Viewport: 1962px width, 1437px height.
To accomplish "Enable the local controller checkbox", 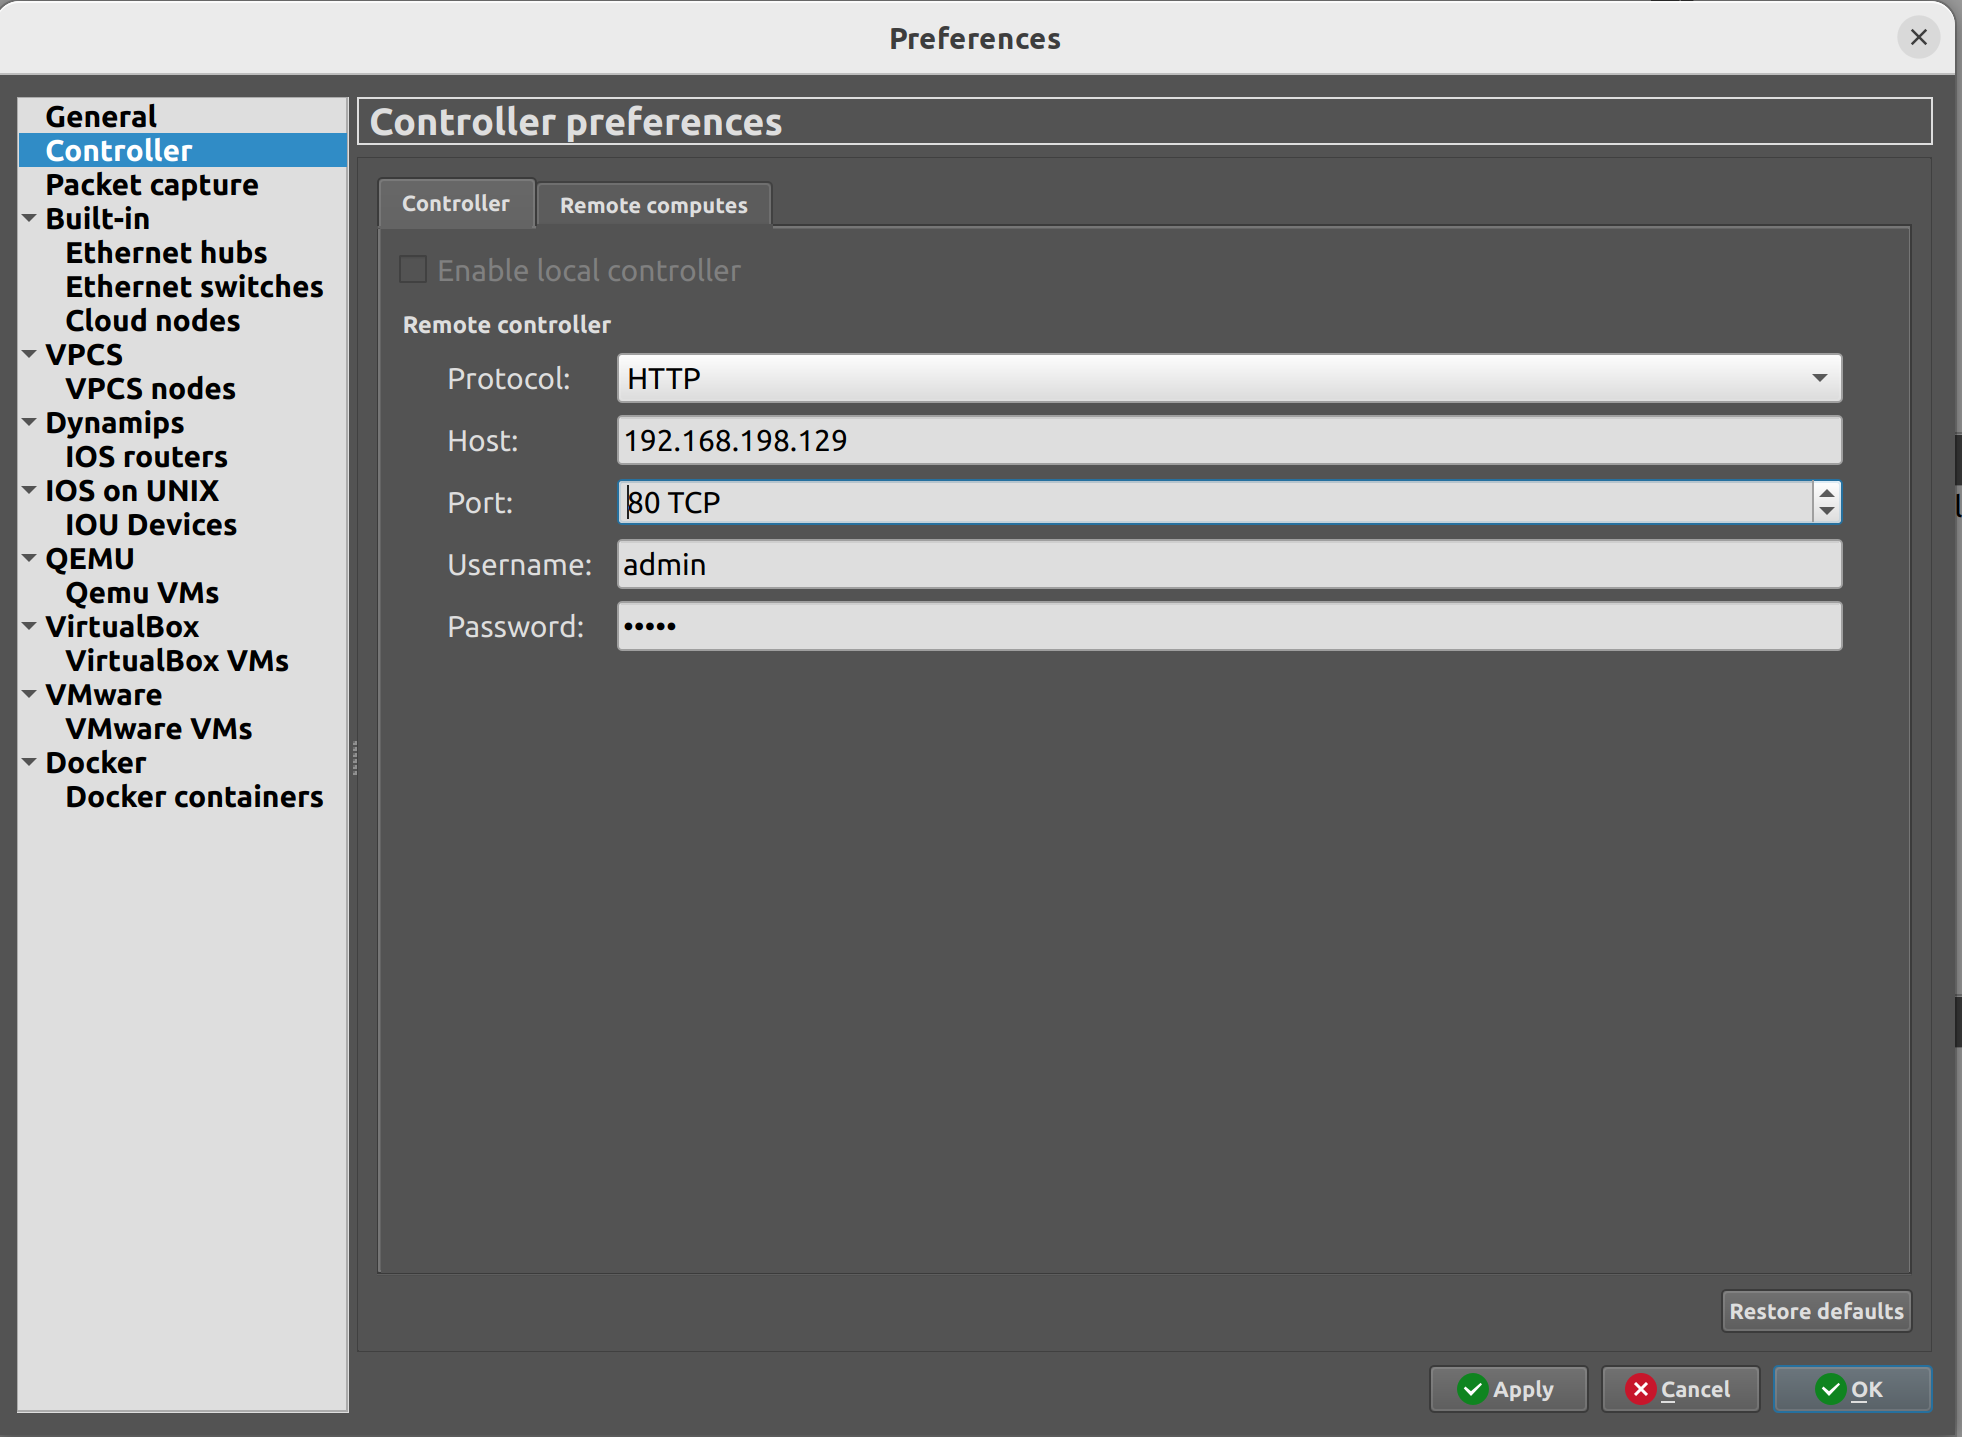I will click(412, 268).
